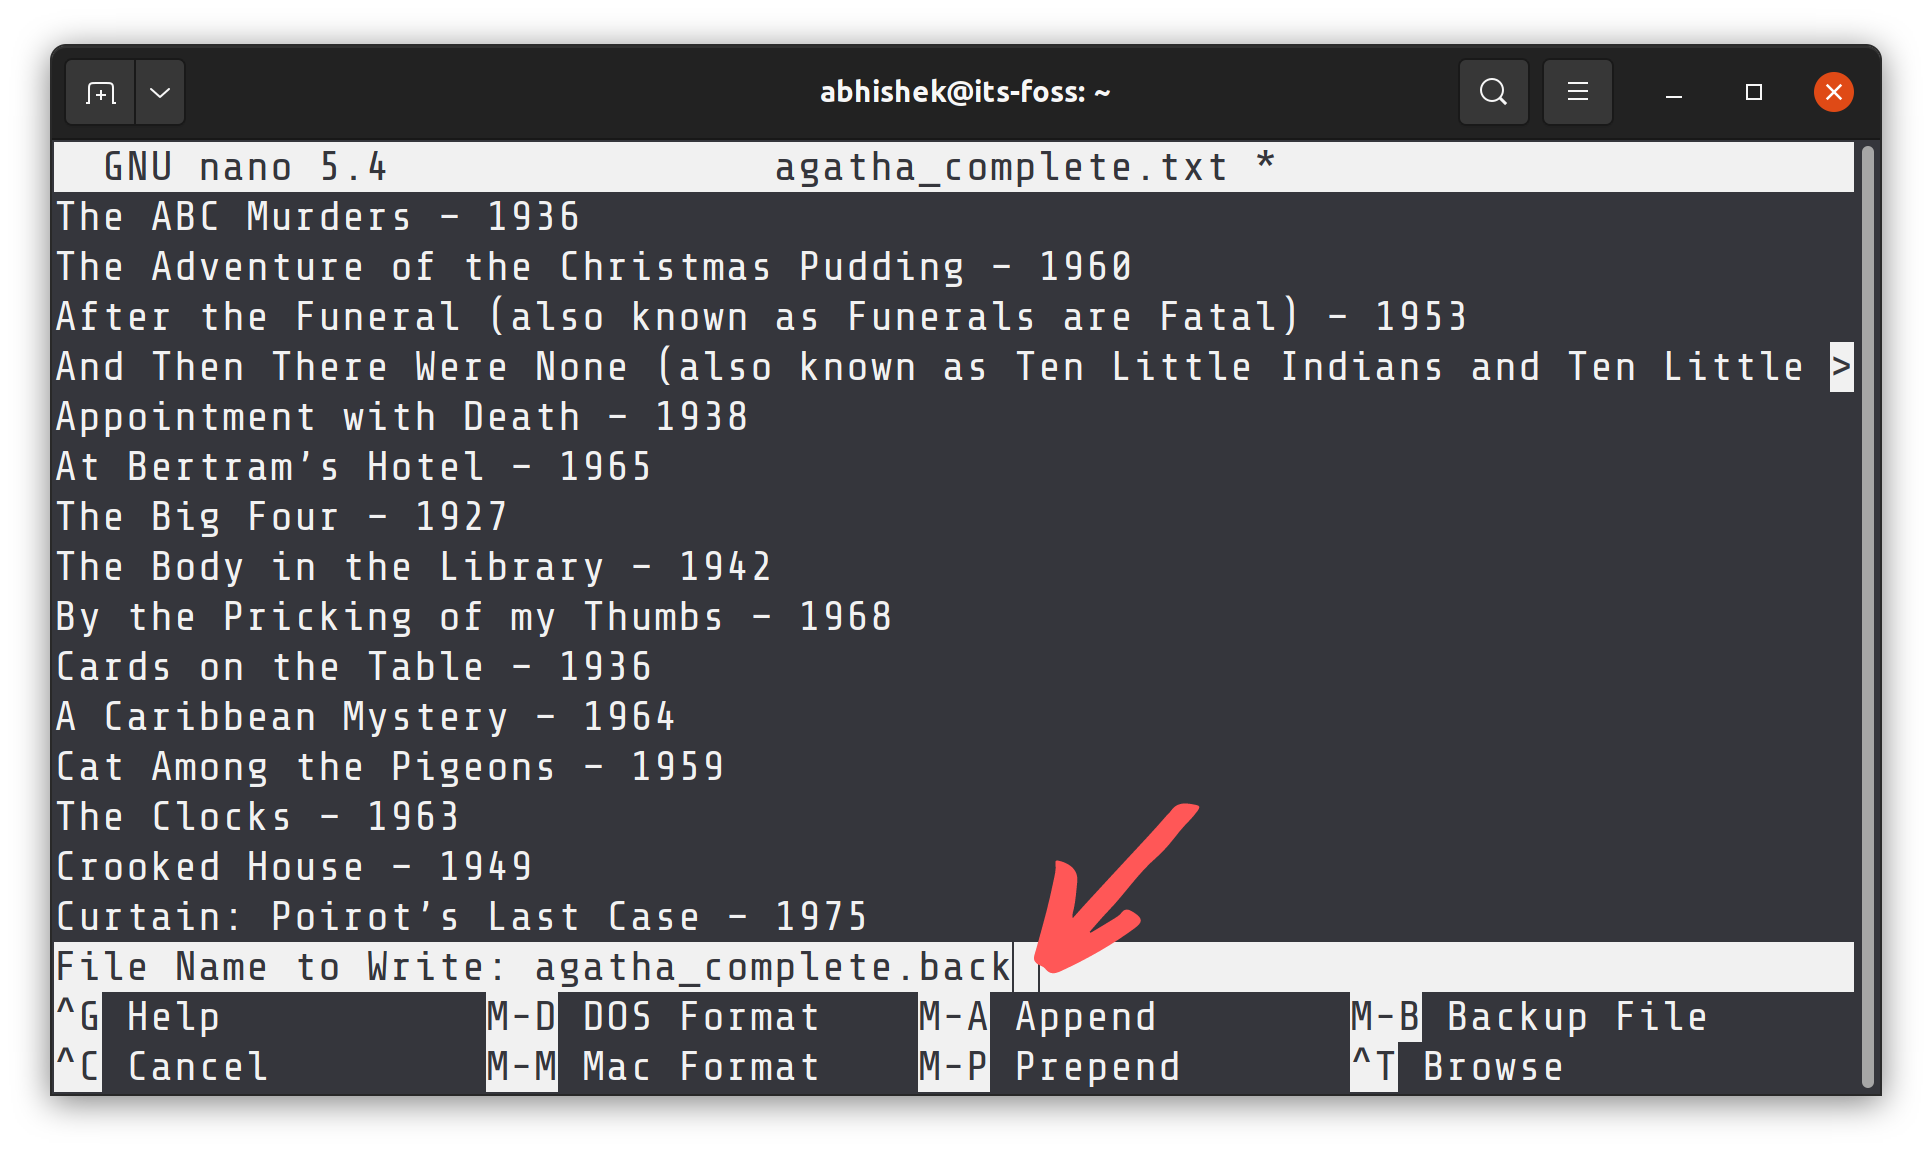Click the agatha_complete.txt title bar text
The width and height of the screenshot is (1932, 1152).
(1000, 167)
